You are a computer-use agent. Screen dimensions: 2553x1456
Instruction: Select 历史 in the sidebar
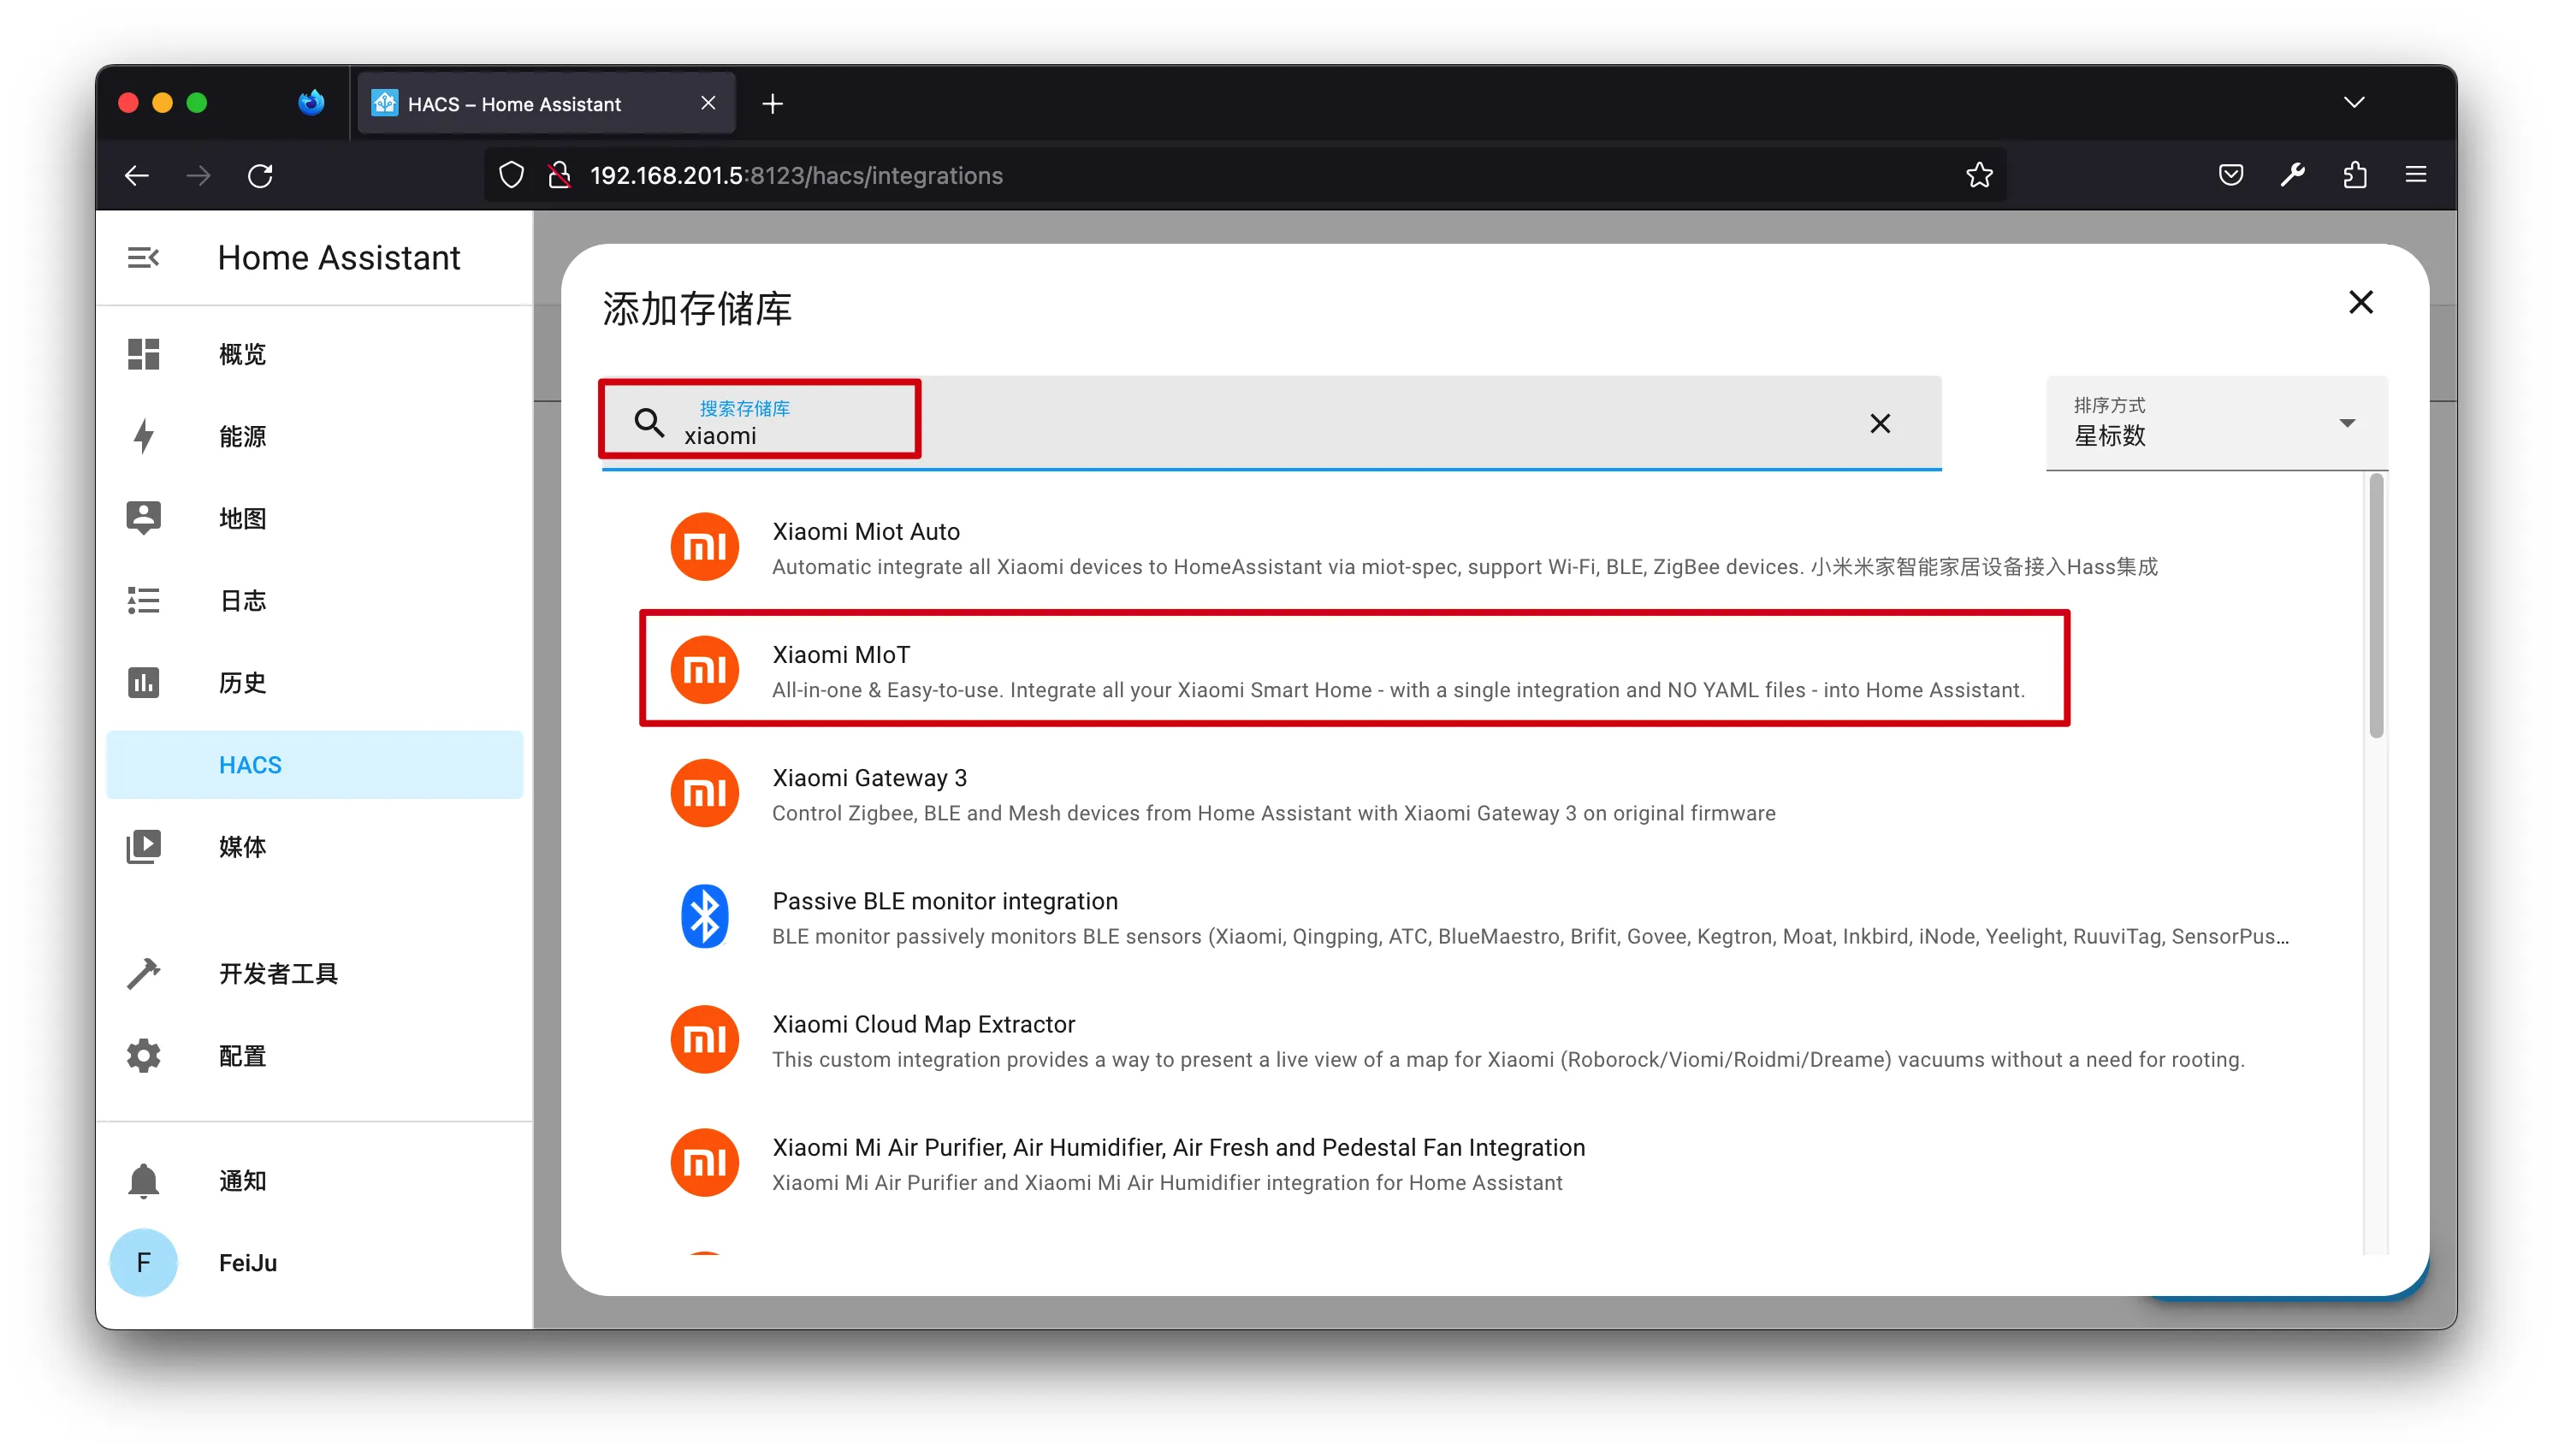[x=314, y=682]
